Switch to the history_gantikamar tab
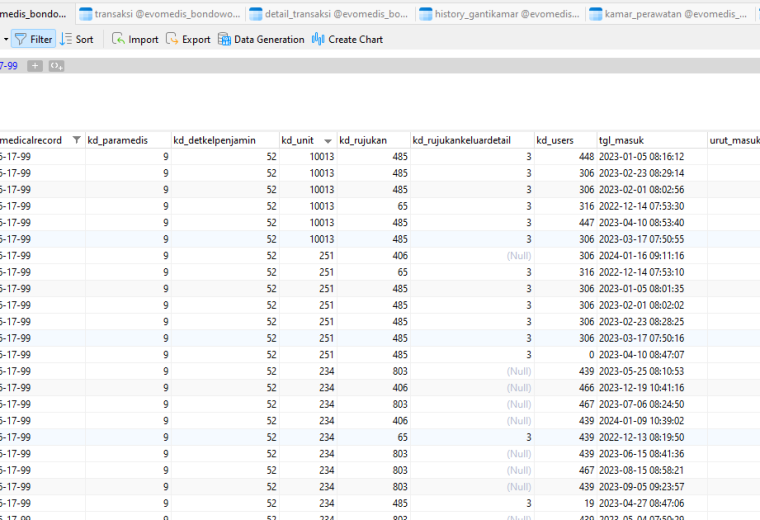Screen dimensions: 760x520 500,14
